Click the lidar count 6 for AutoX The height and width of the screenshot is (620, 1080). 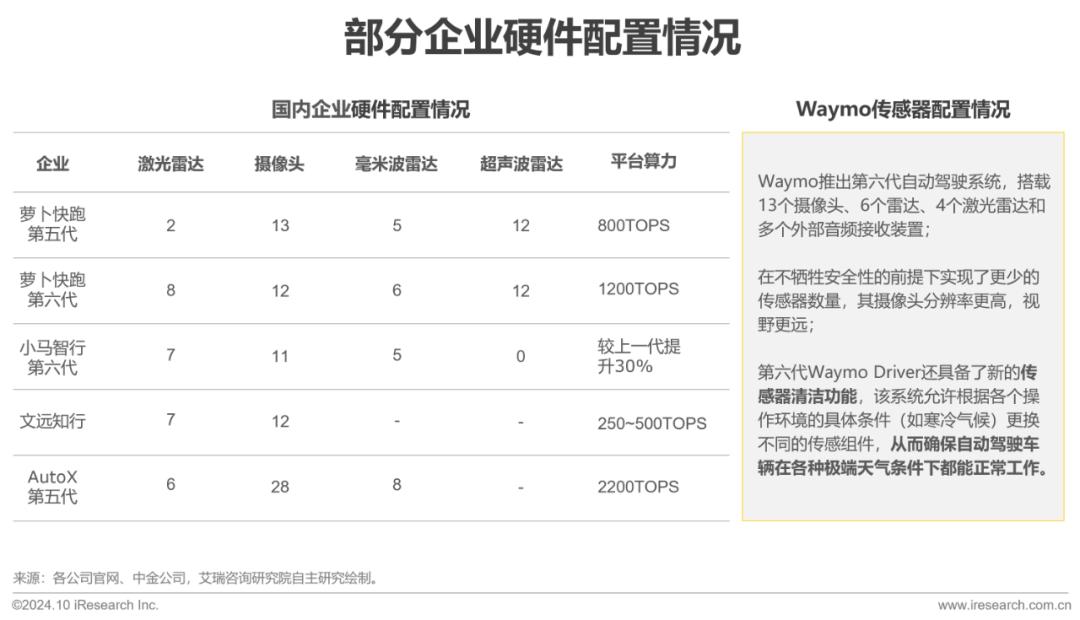[x=171, y=484]
